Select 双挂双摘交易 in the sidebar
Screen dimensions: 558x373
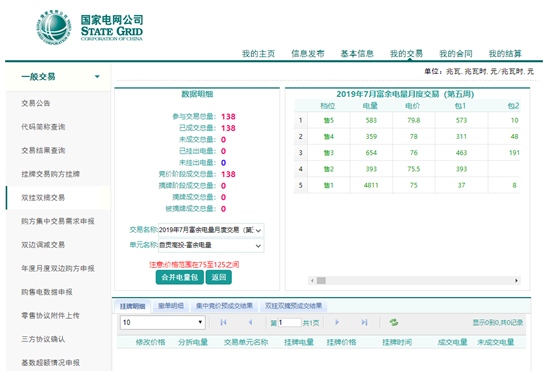click(x=43, y=198)
